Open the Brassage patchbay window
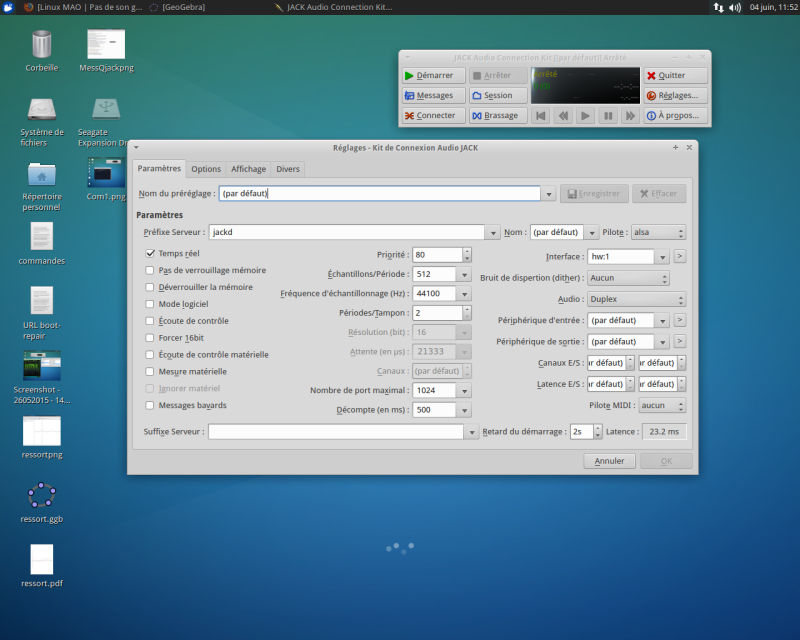 click(x=498, y=115)
